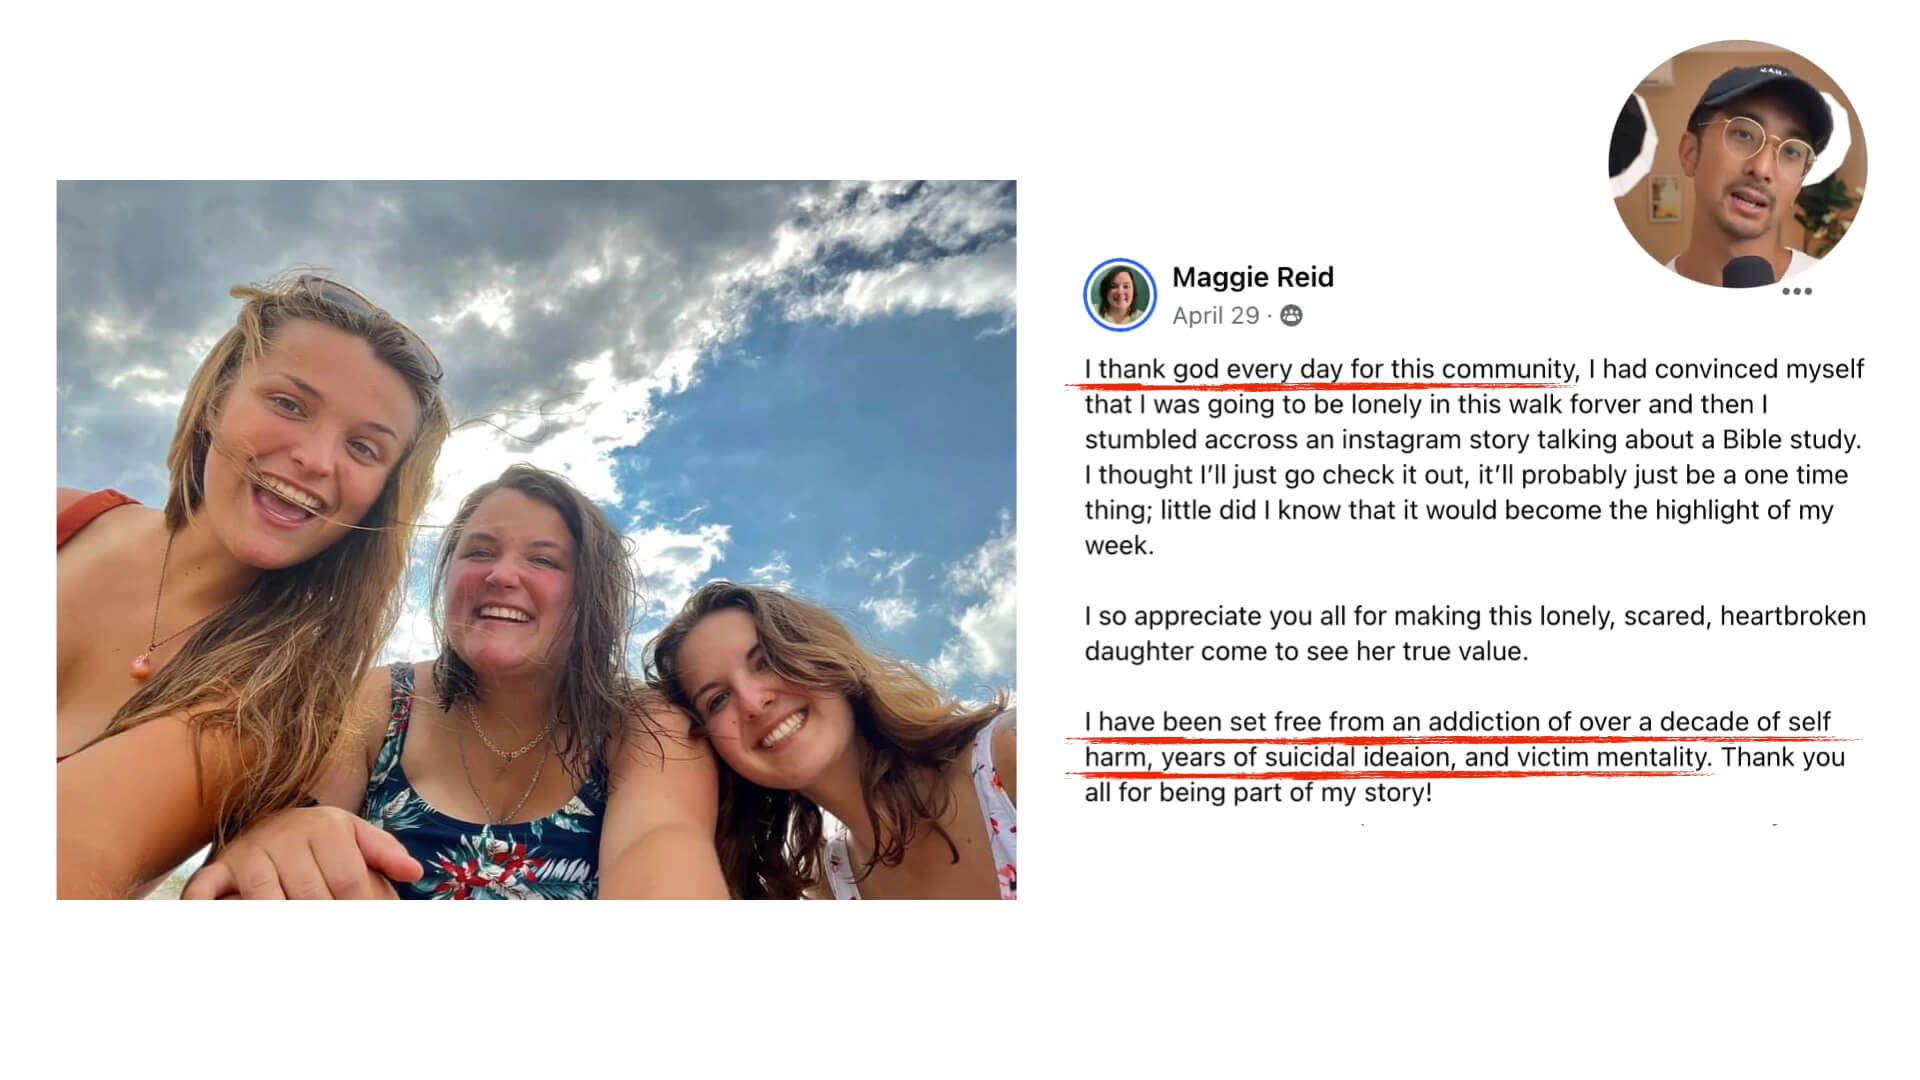Open the three-dot post options menu

tap(1796, 291)
